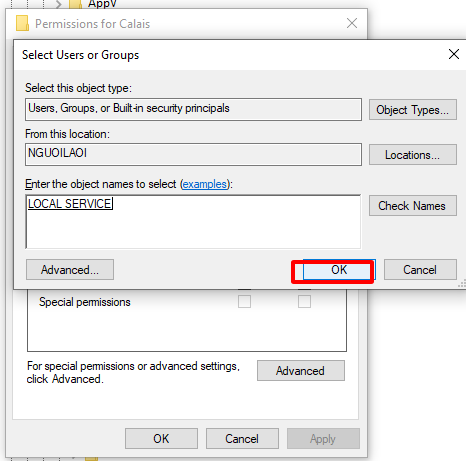Expand the AppV tree node chevron
The height and width of the screenshot is (461, 466).
coord(59,4)
